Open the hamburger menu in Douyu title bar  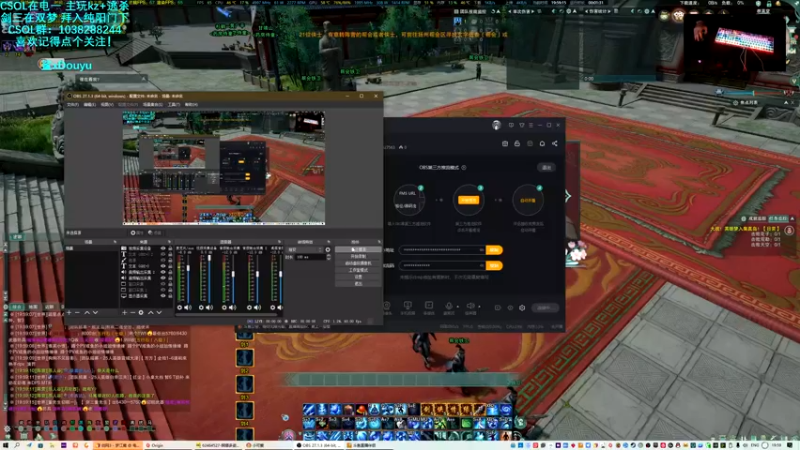531,125
